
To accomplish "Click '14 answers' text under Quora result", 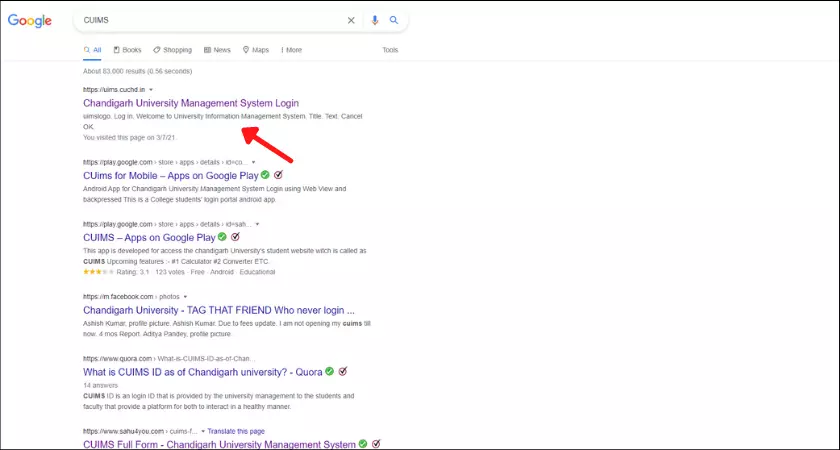I will [x=100, y=386].
